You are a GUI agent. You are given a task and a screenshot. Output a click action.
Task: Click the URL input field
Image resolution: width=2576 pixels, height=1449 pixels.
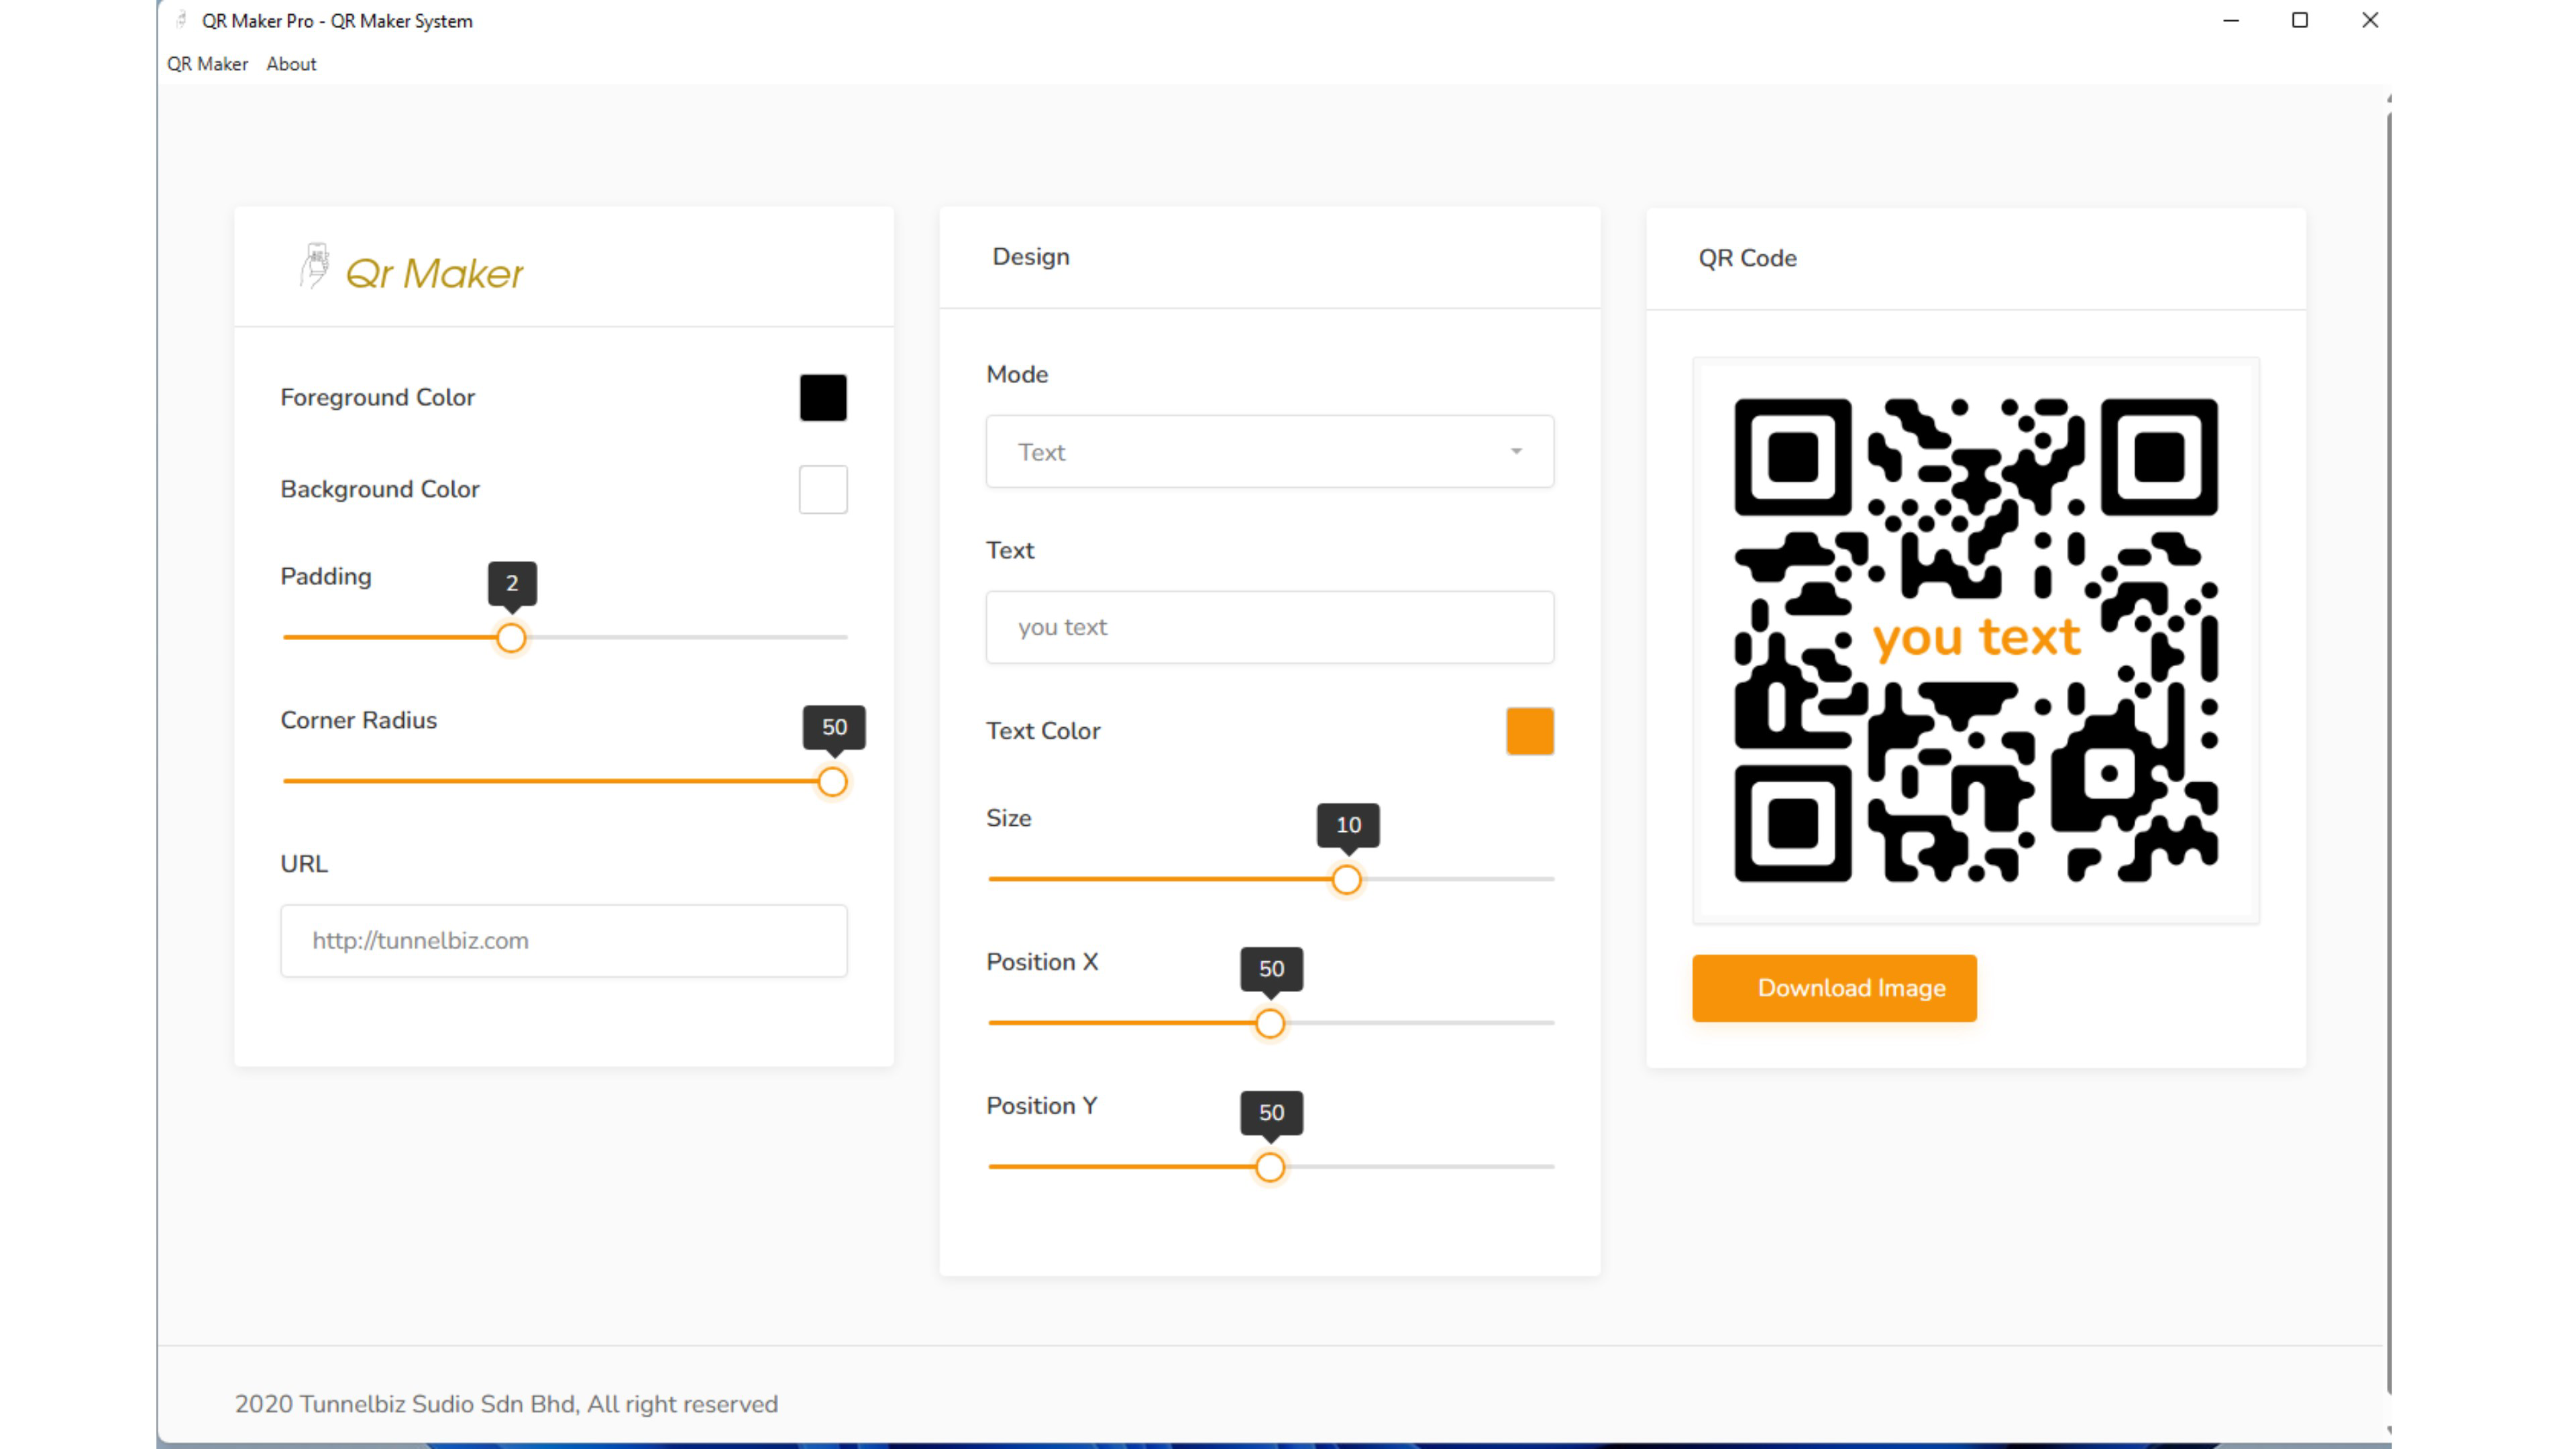tap(564, 941)
